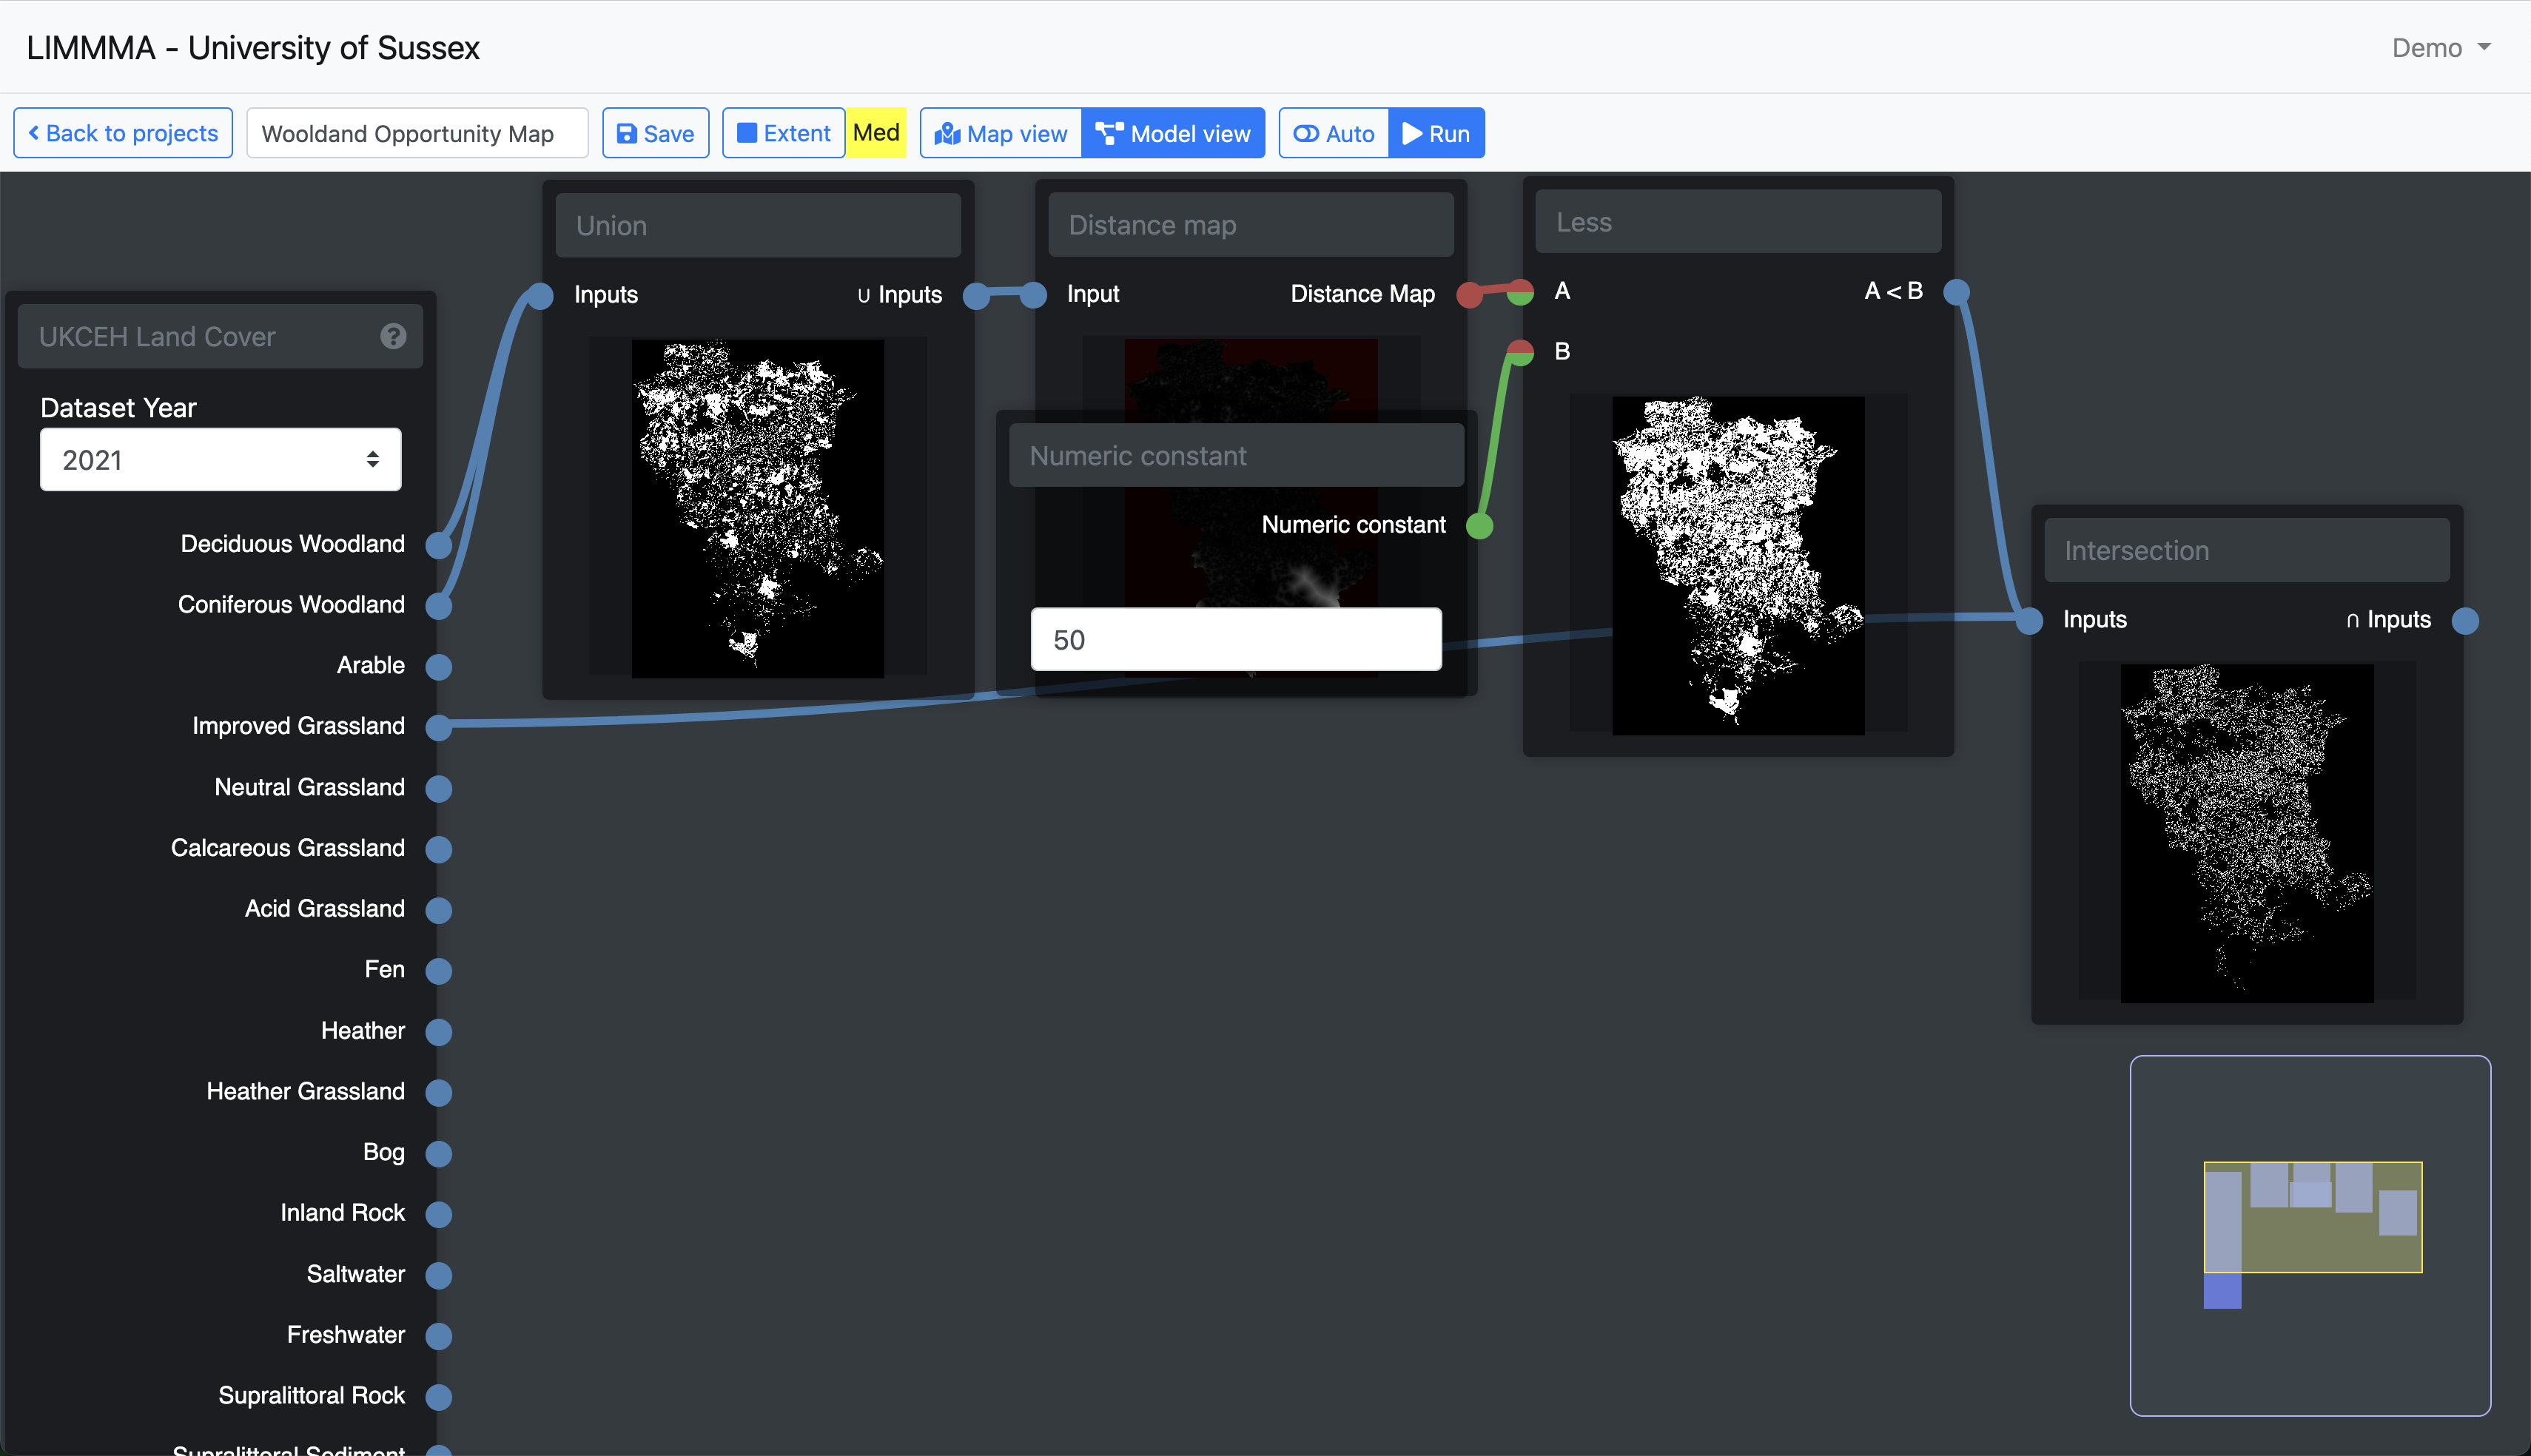The width and height of the screenshot is (2531, 1456).
Task: Click the numeric constant value field
Action: pyautogui.click(x=1236, y=640)
